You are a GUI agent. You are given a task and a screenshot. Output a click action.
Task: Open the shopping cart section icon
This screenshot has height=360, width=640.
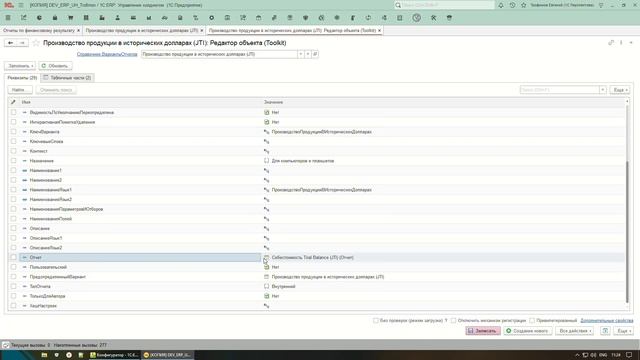(70, 18)
